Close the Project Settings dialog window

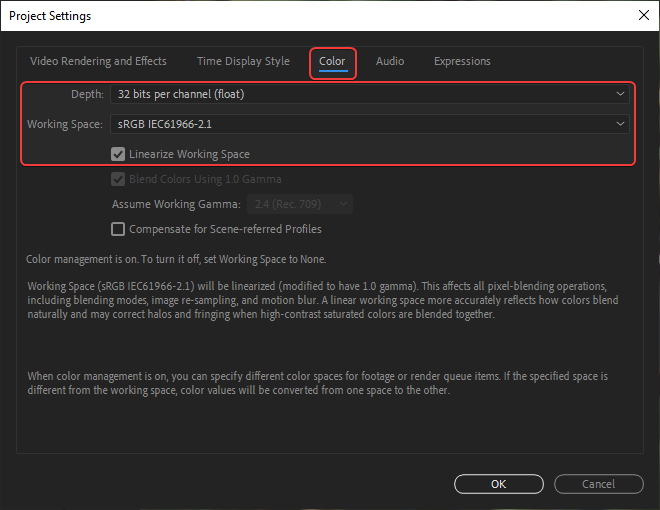[641, 15]
